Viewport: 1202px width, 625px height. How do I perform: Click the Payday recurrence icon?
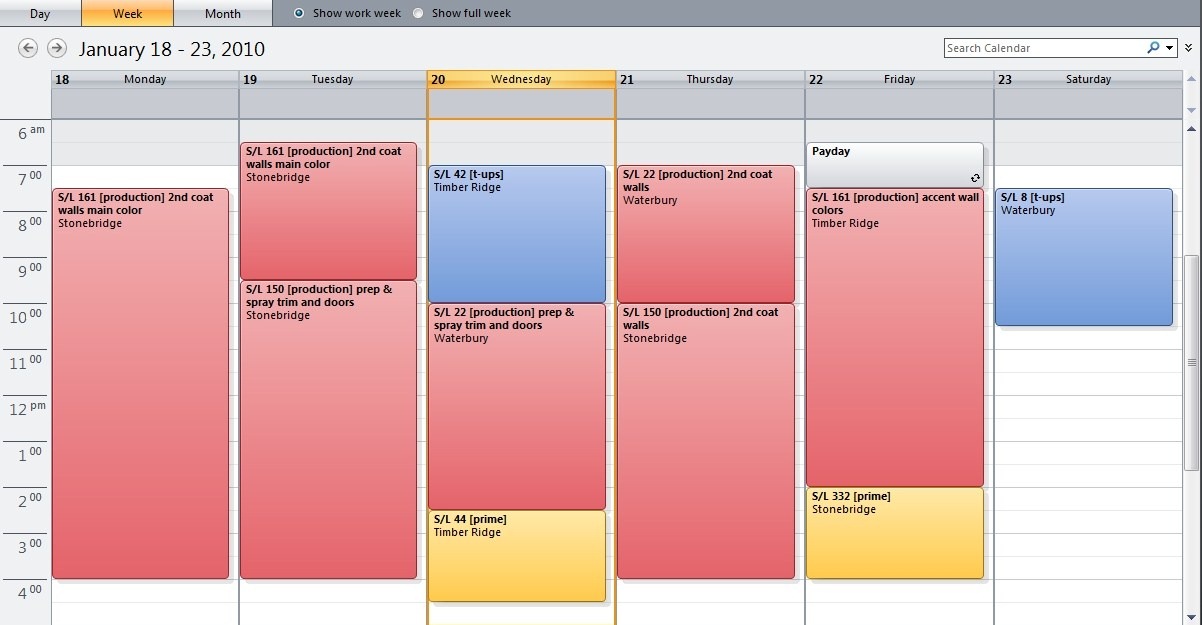(975, 178)
